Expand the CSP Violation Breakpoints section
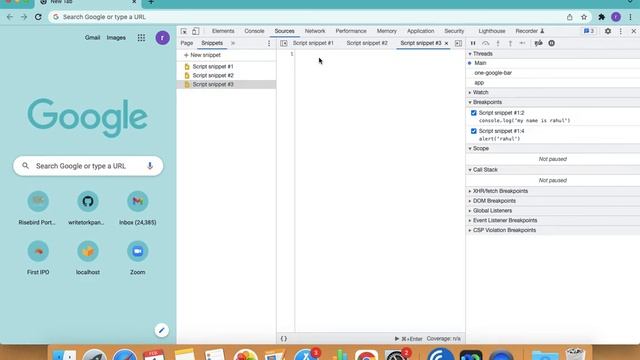The width and height of the screenshot is (640, 360). tap(553, 230)
